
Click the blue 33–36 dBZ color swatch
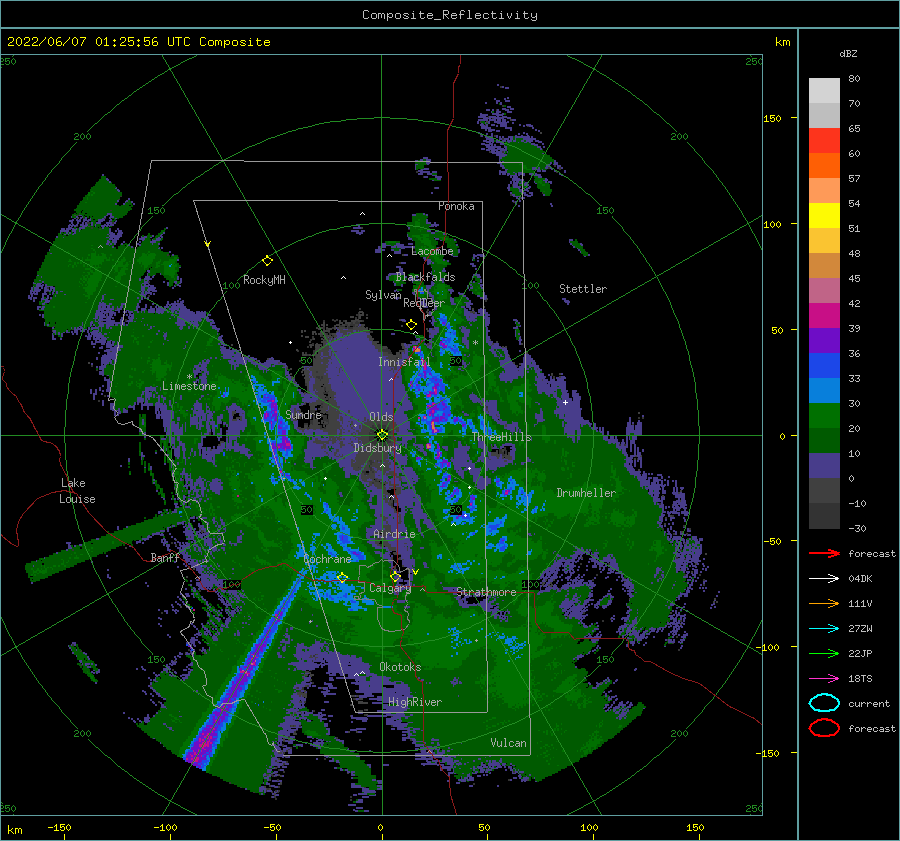pos(824,366)
